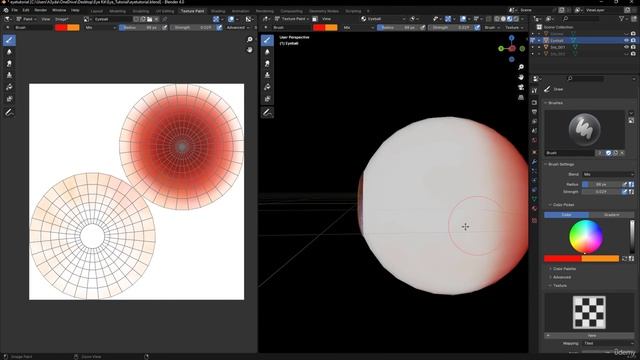Open the Blend mode dropdown in Brush Settings
This screenshot has width=640, height=360.
[608, 174]
